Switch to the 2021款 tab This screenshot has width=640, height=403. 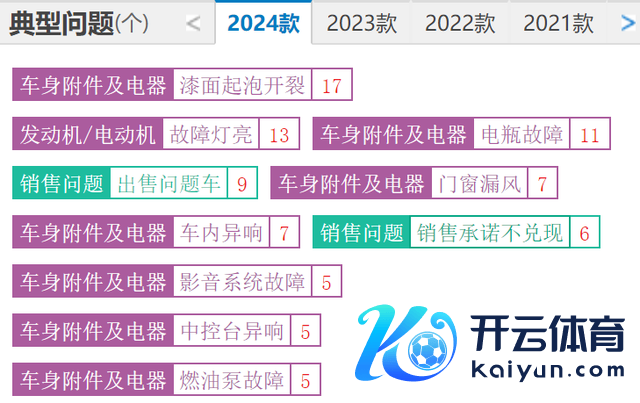point(558,23)
